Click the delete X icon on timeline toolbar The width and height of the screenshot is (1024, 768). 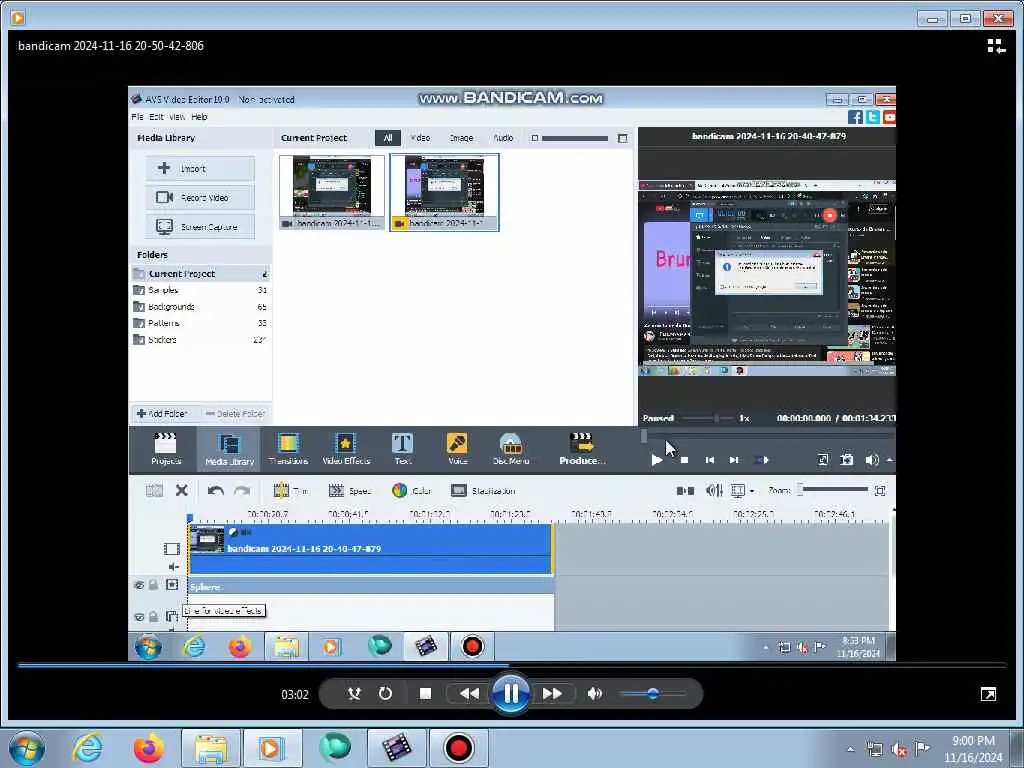[182, 490]
